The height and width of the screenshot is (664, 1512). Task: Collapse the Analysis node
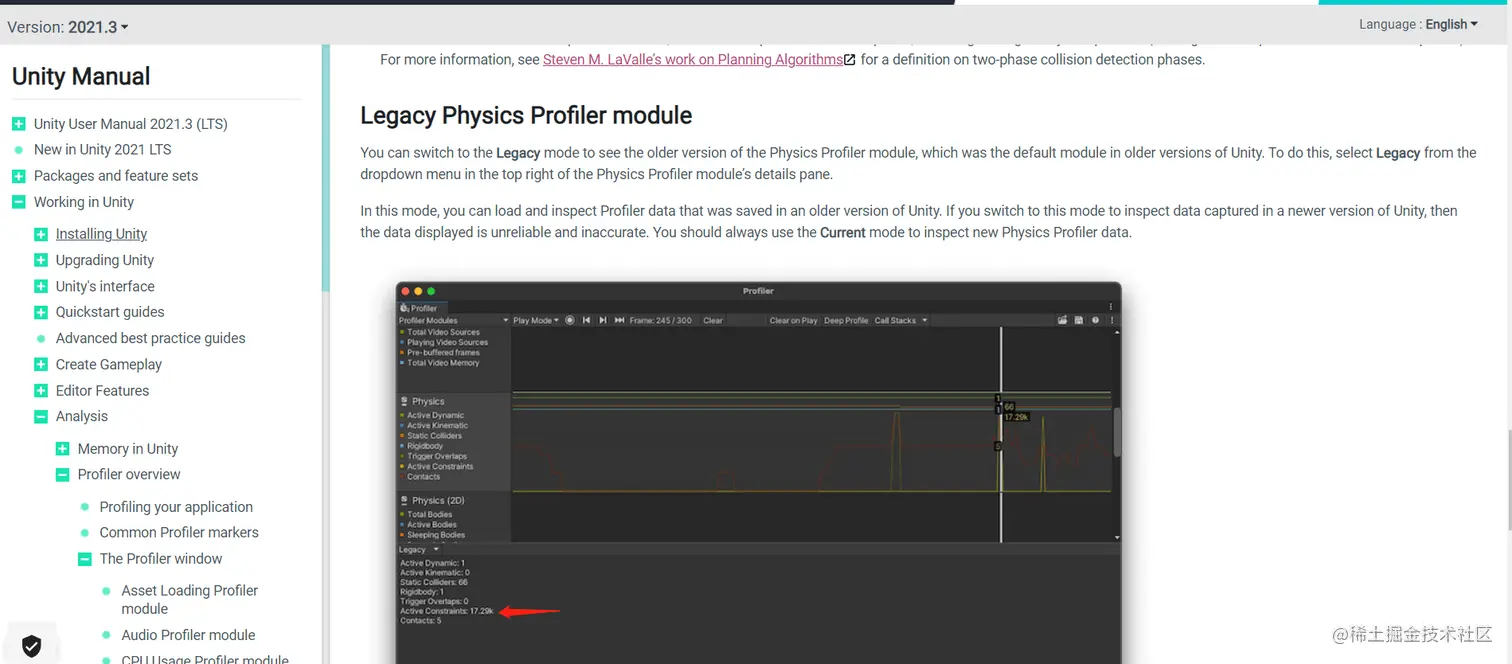[41, 417]
